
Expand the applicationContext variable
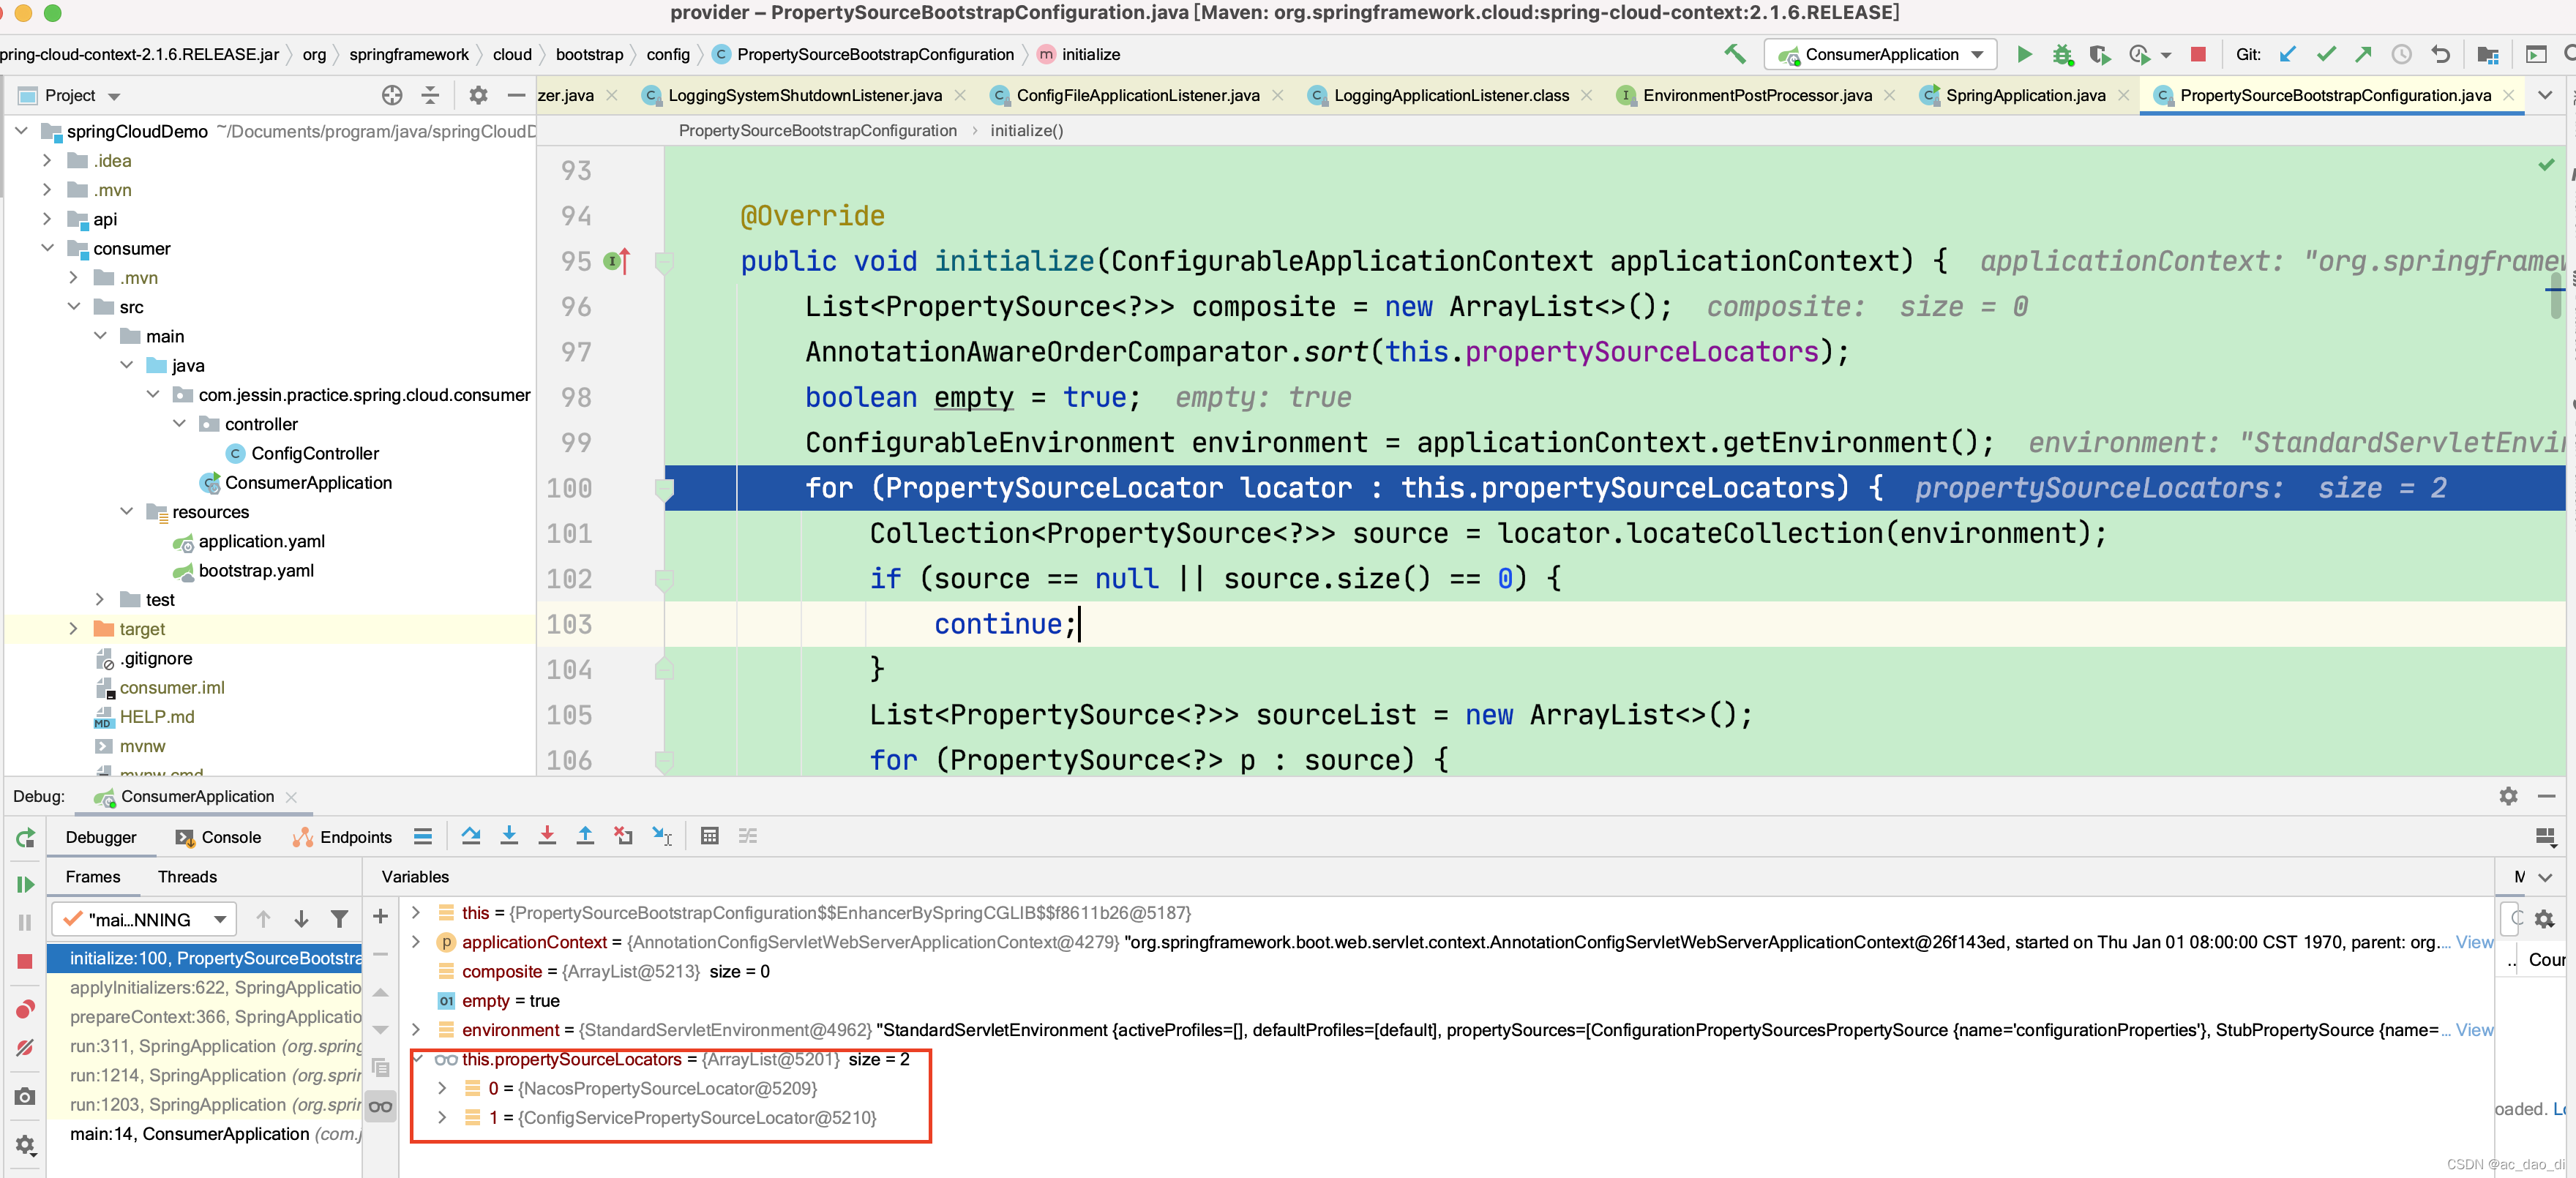tap(416, 942)
